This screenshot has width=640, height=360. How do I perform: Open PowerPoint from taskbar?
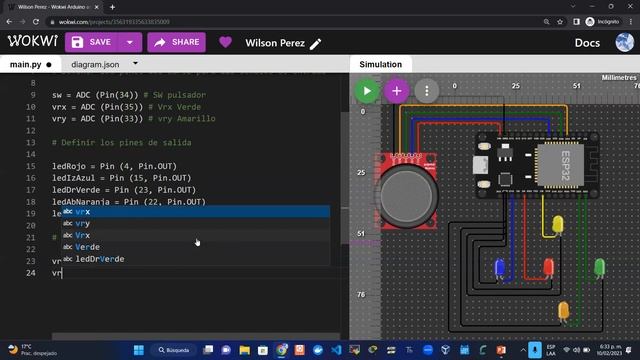501,350
